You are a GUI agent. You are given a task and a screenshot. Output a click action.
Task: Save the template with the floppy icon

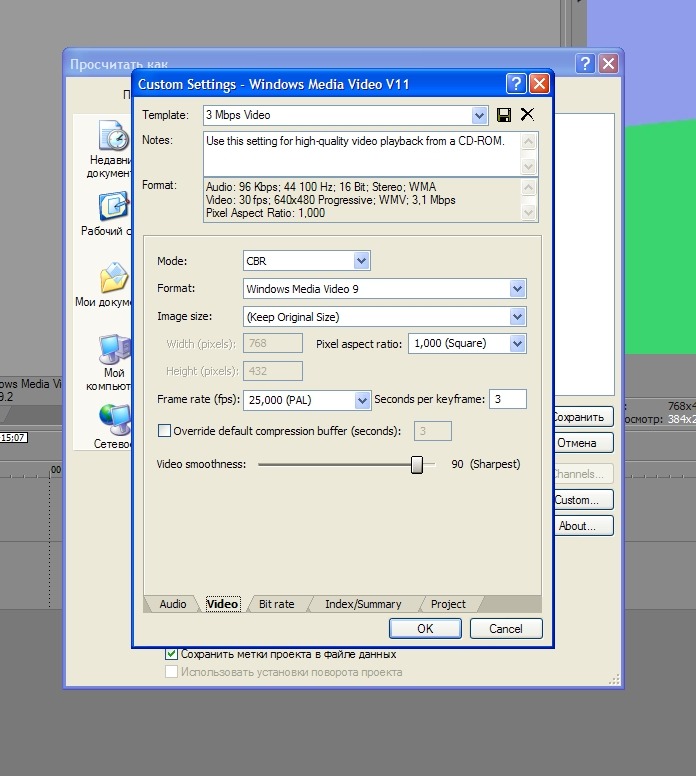point(503,115)
